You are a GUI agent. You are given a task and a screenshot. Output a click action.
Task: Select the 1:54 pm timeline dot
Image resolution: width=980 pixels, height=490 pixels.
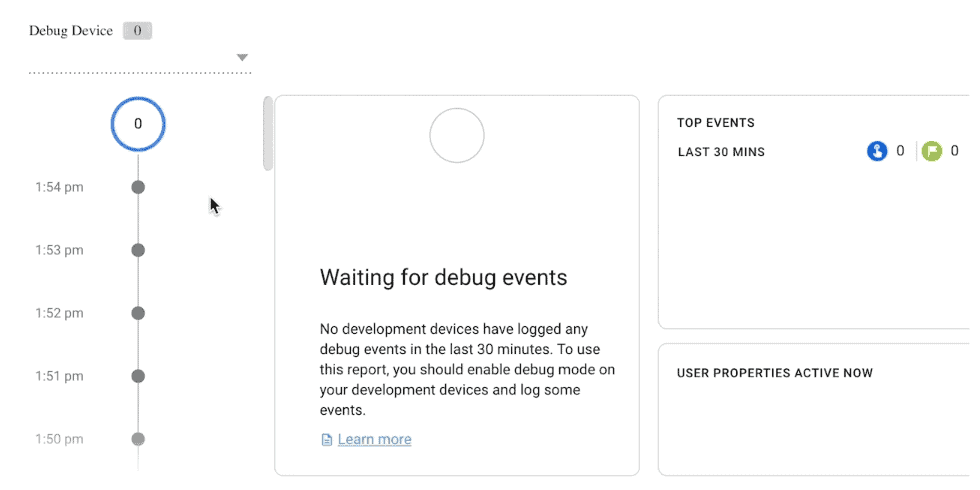tap(138, 187)
